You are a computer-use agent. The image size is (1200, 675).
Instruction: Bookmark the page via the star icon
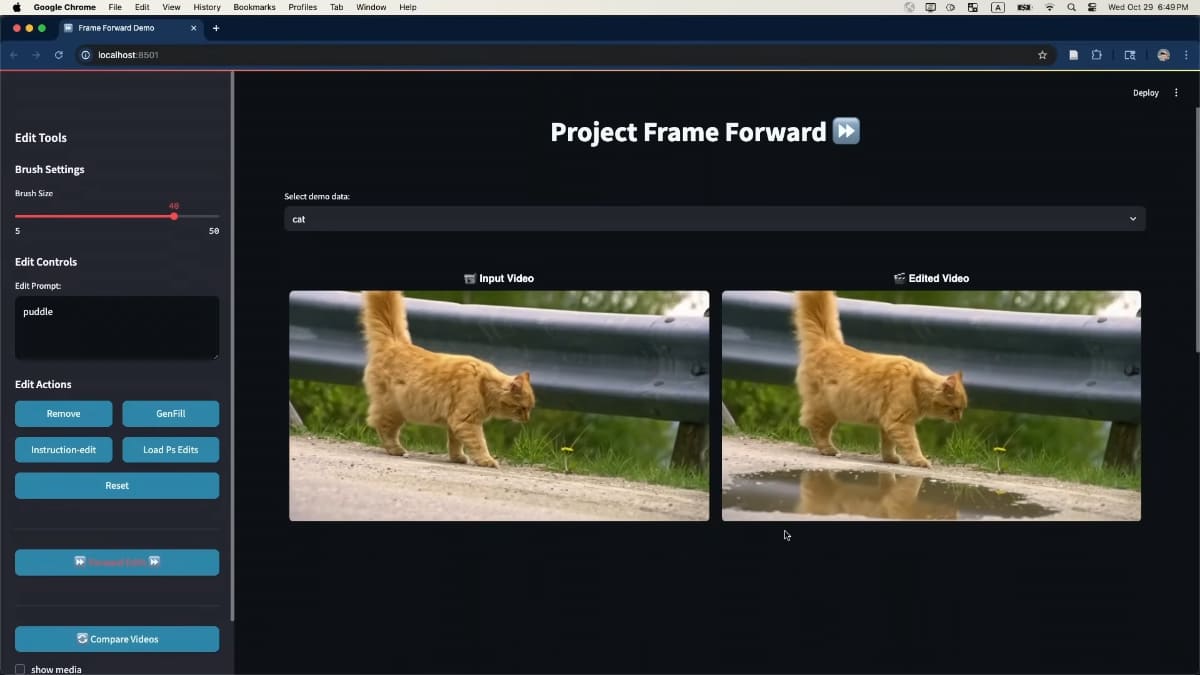pos(1042,55)
